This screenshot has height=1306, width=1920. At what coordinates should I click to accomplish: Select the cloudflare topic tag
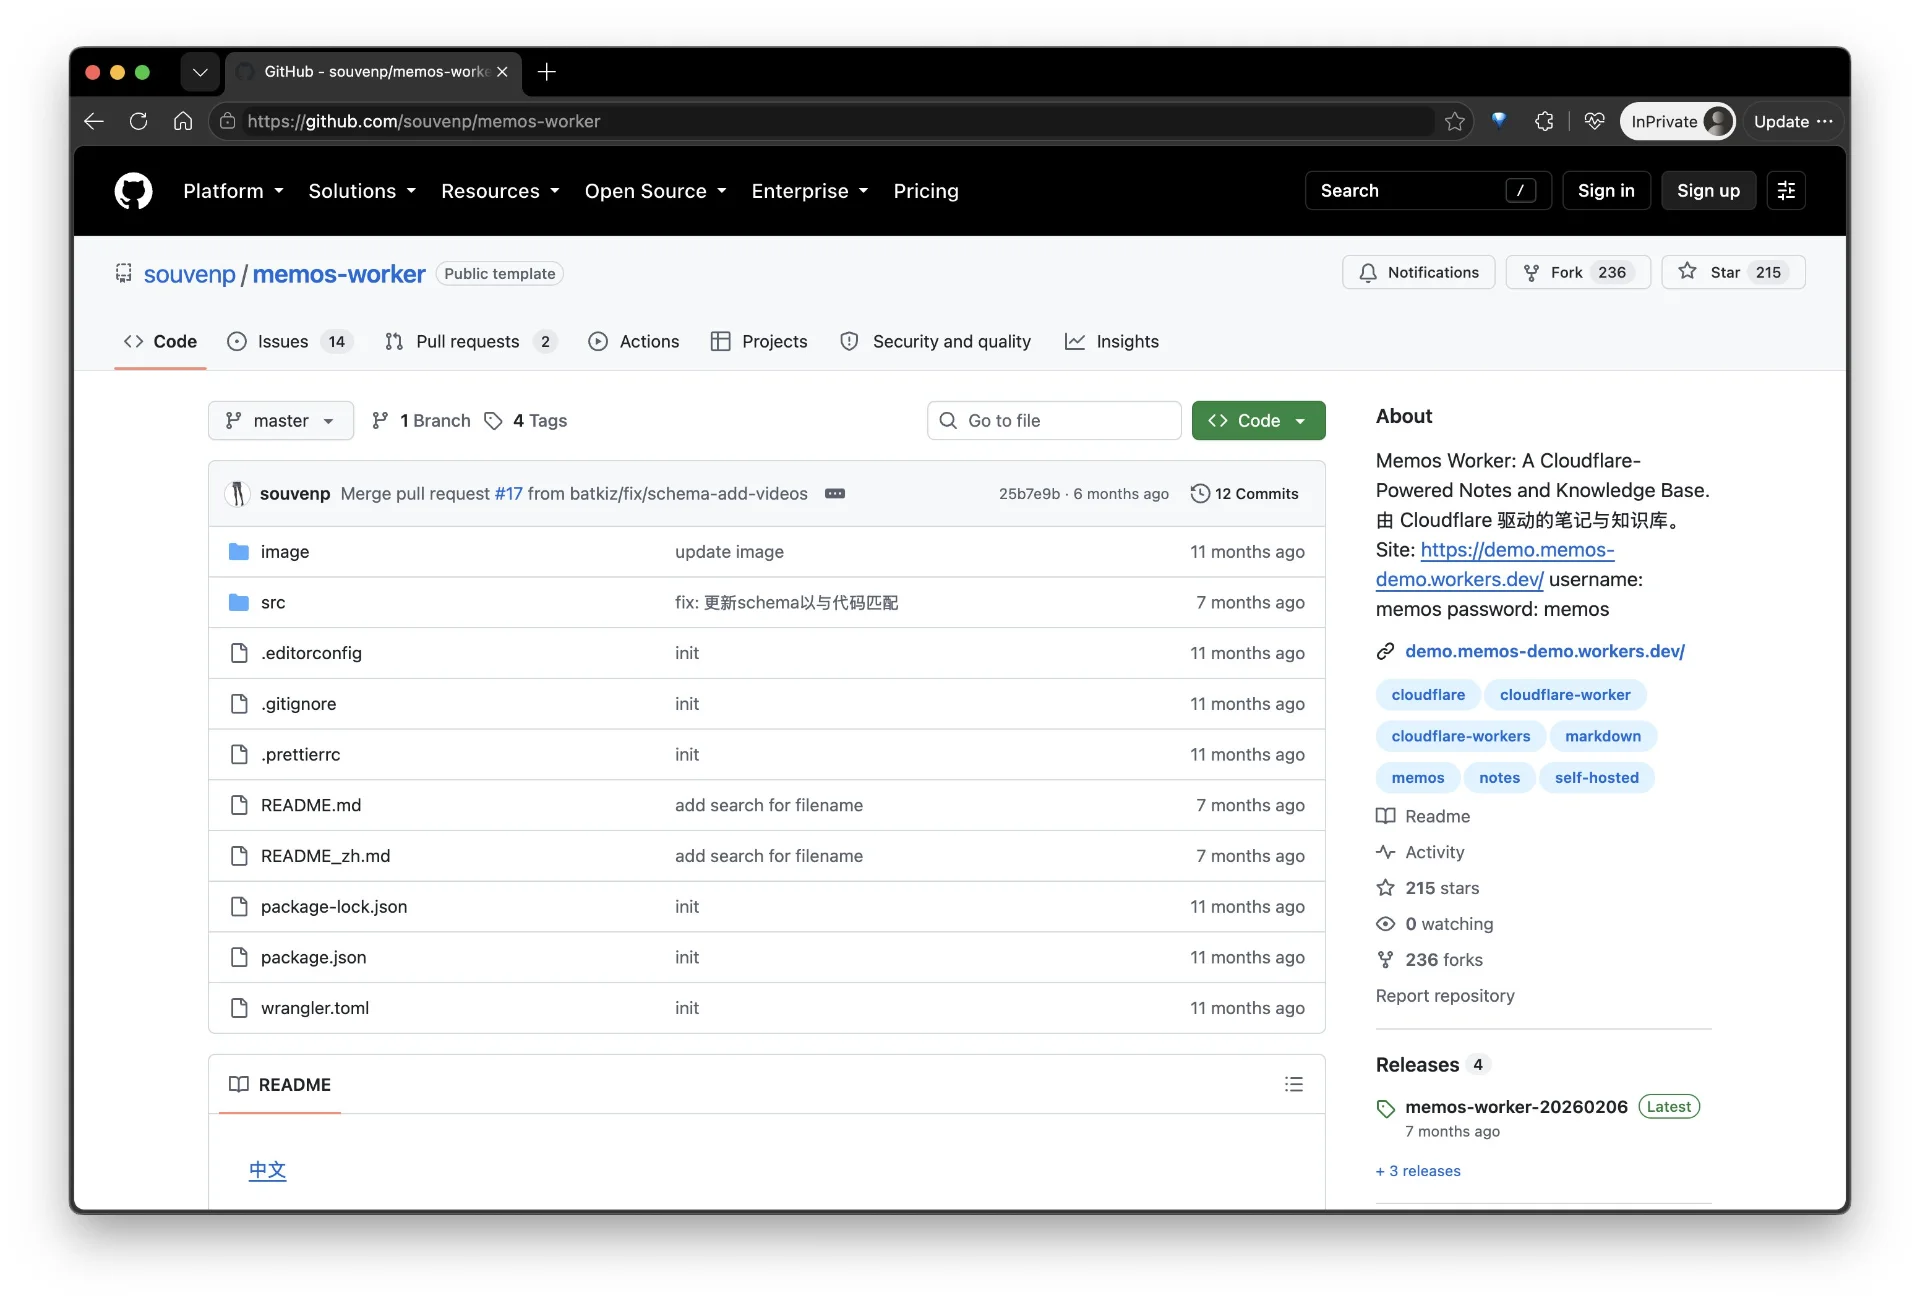(1428, 695)
